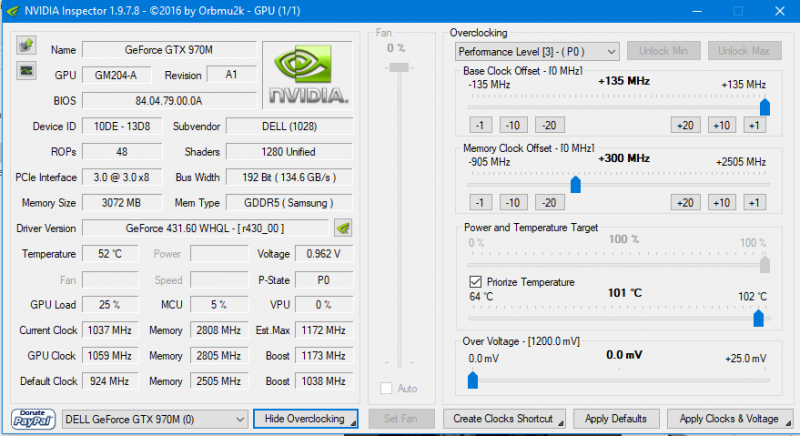The height and width of the screenshot is (436, 800).
Task: Click Apply Clocks & Voltage button
Action: click(730, 419)
